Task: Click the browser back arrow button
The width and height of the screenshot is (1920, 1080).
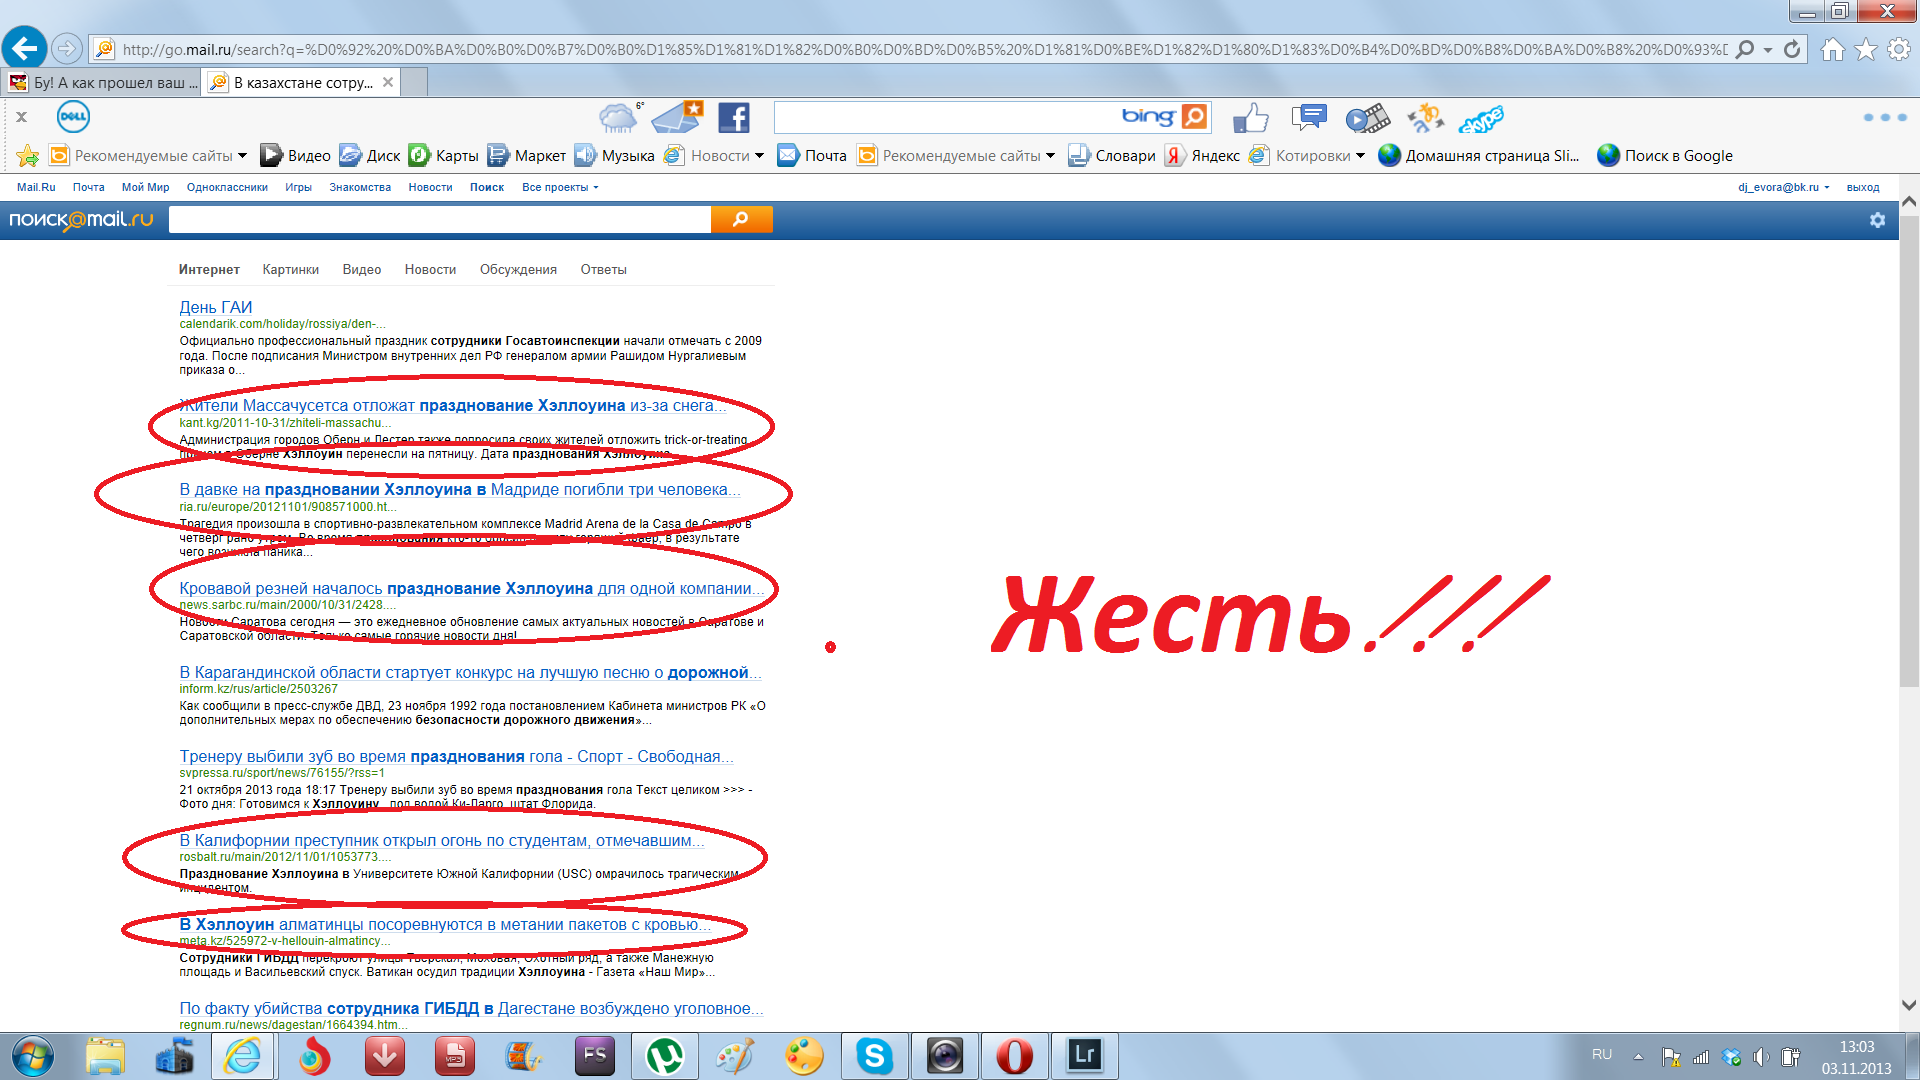Action: coord(24,47)
